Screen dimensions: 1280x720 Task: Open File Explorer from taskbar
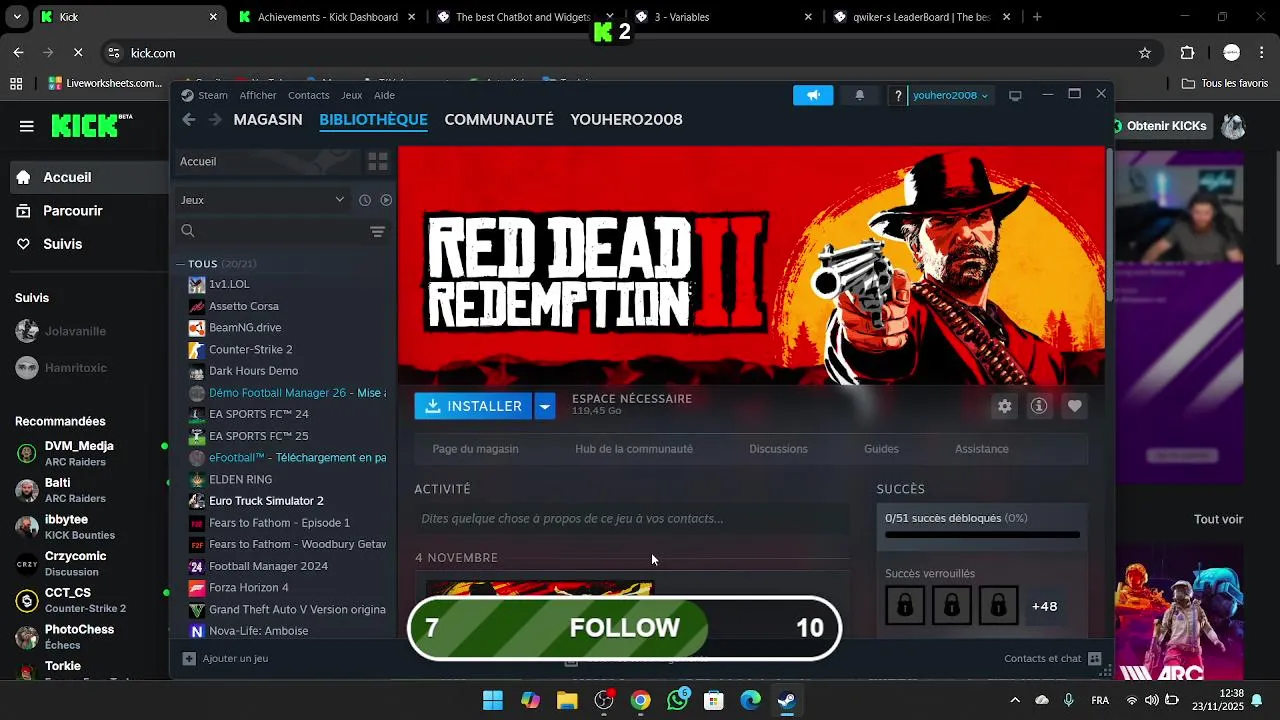567,700
